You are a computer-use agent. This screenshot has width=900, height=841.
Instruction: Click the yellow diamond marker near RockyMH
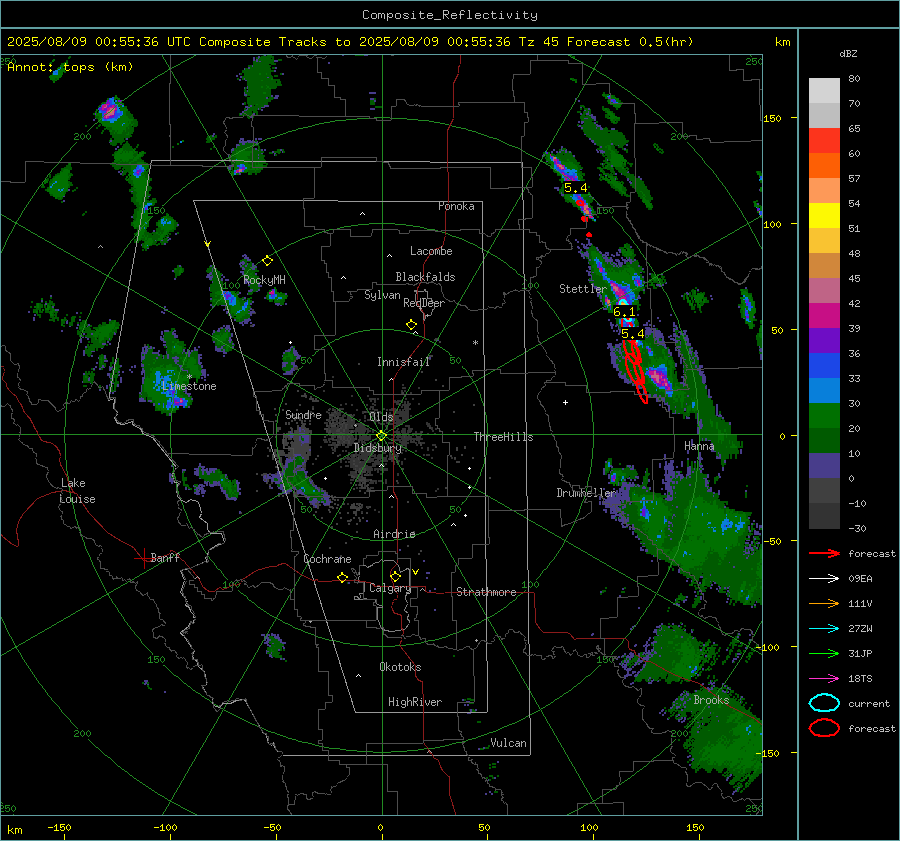click(267, 261)
